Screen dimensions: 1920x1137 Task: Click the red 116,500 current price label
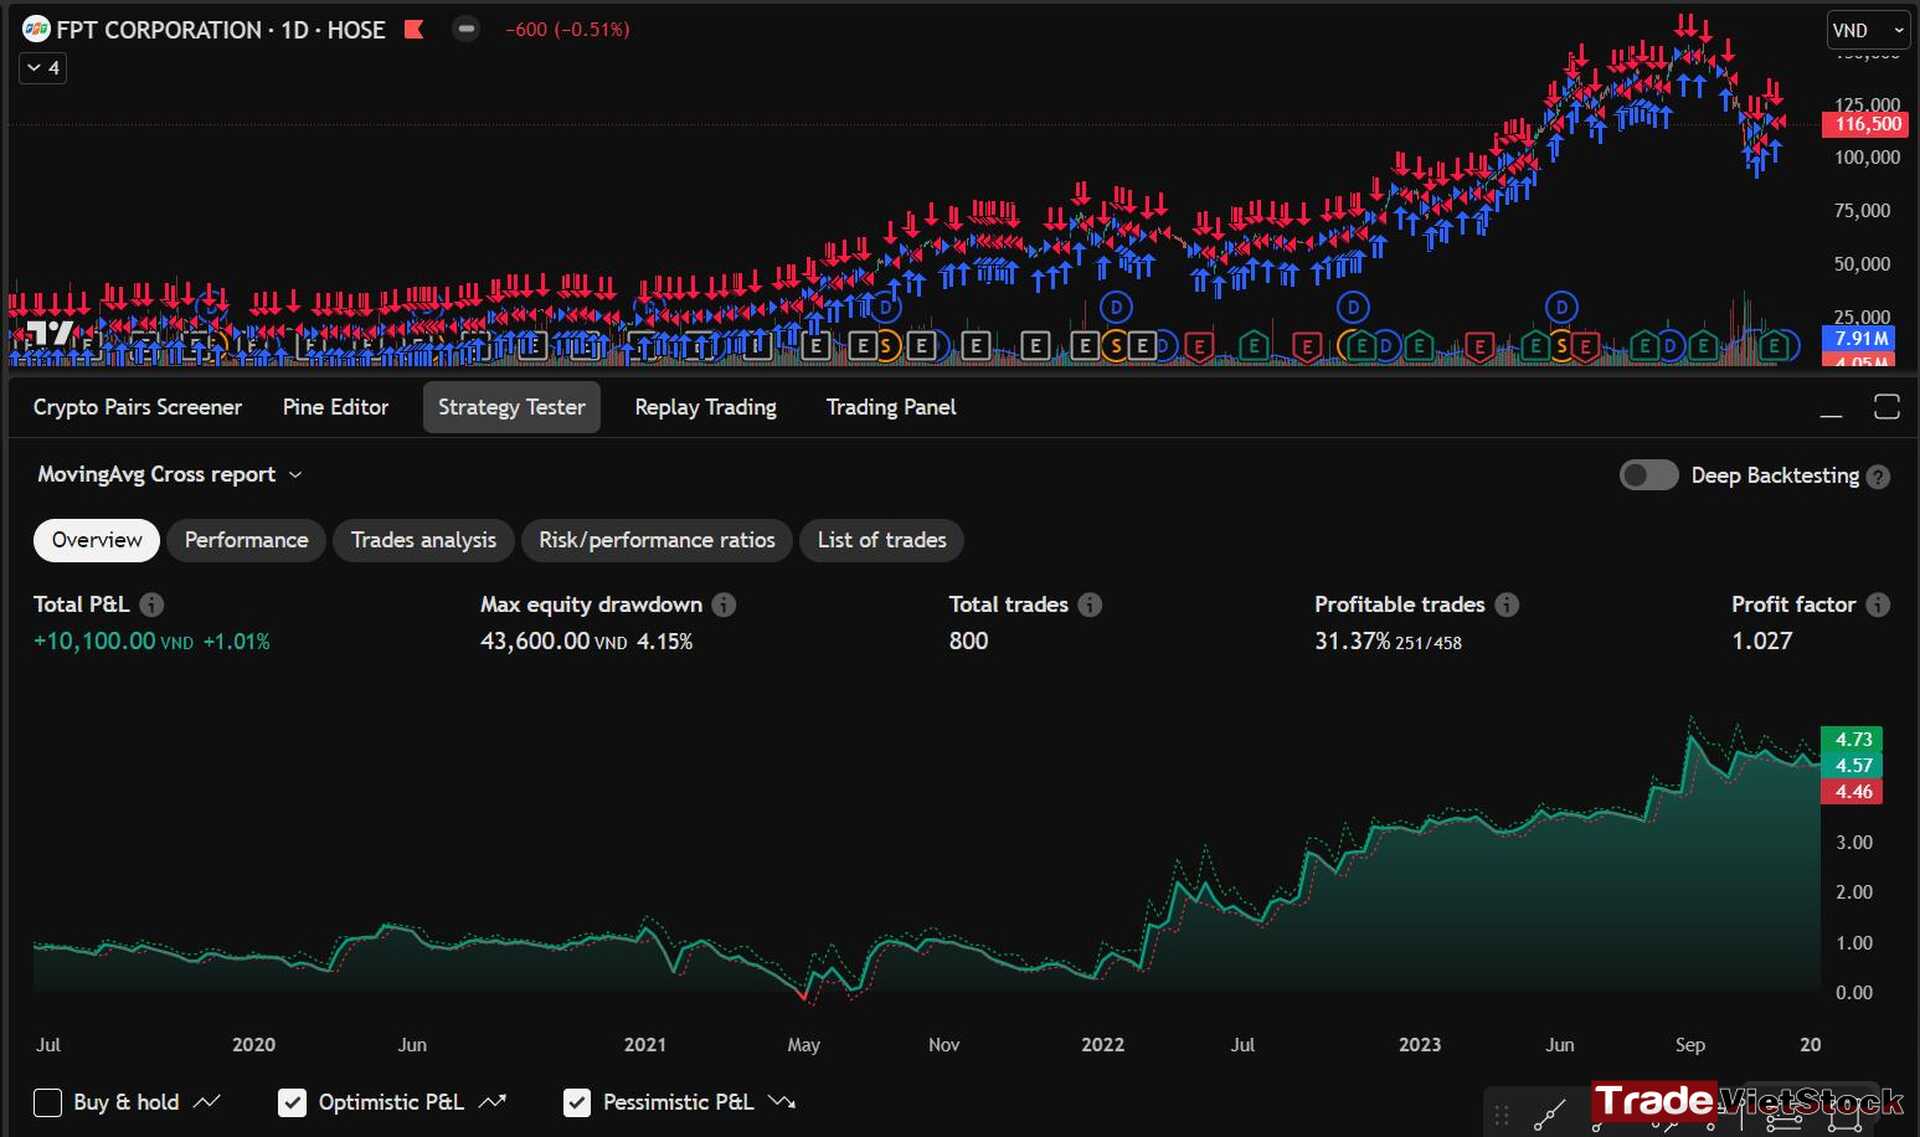(x=1867, y=124)
